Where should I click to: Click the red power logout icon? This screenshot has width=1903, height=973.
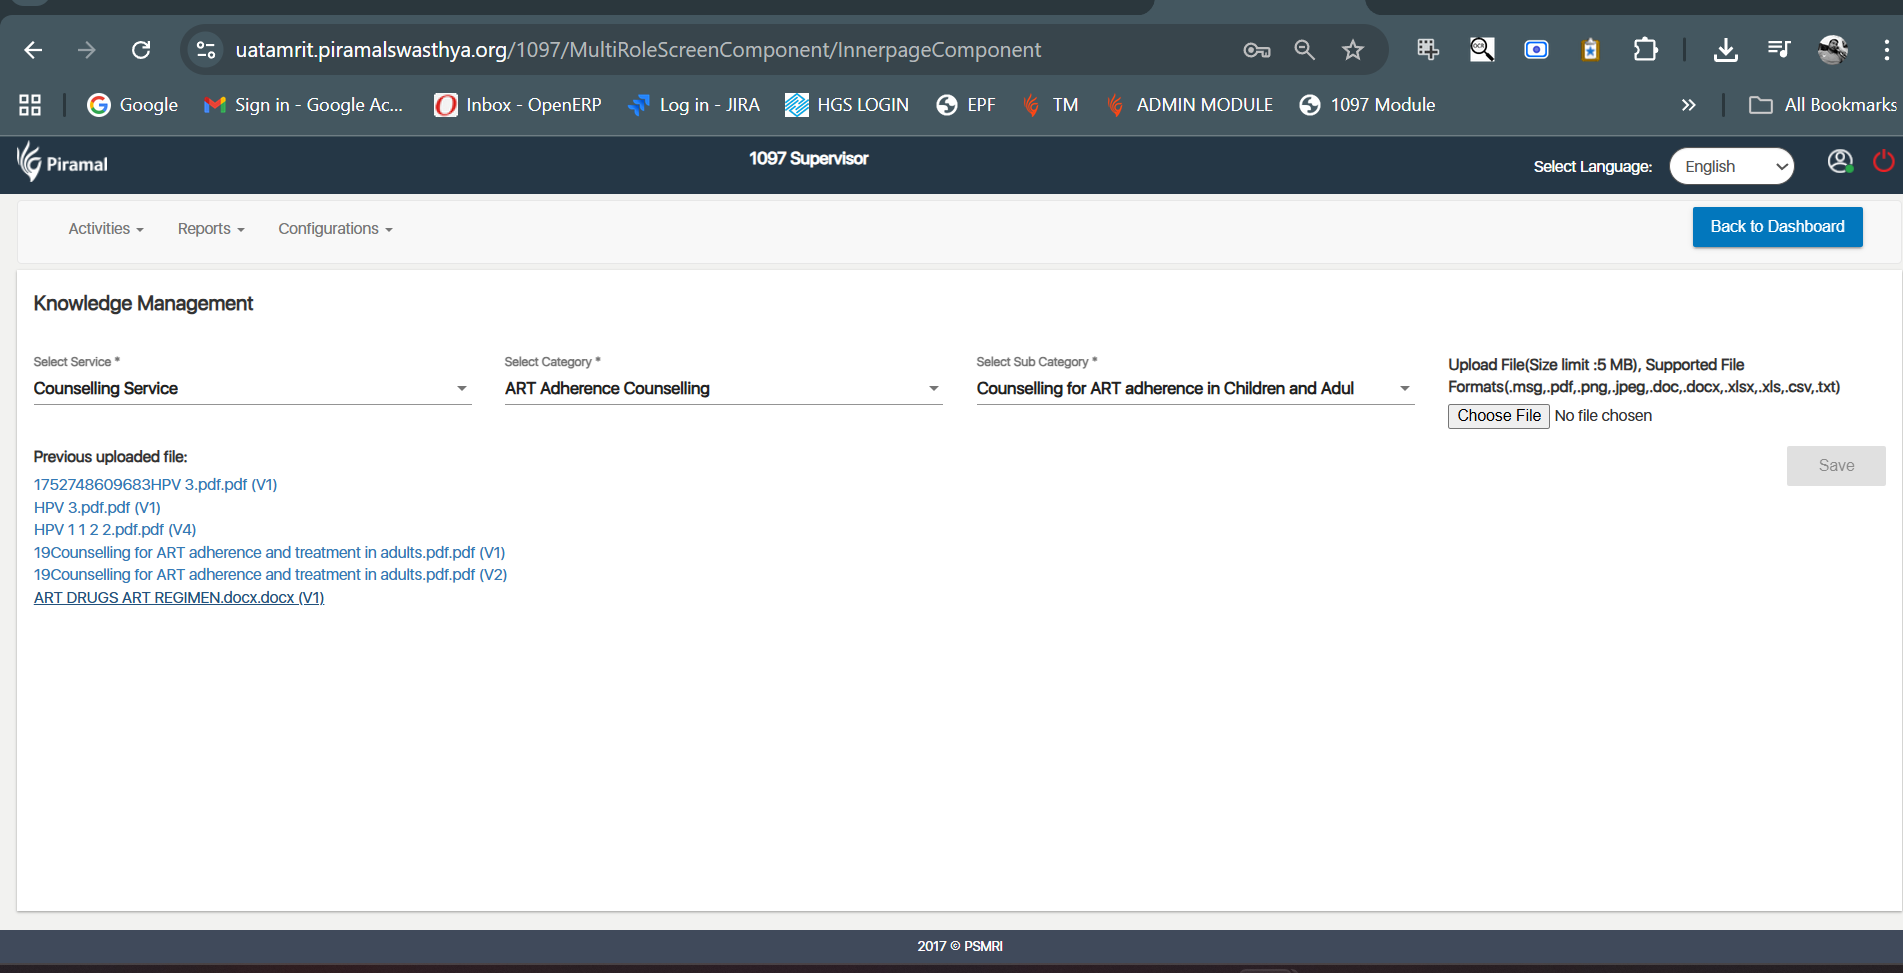click(1883, 161)
